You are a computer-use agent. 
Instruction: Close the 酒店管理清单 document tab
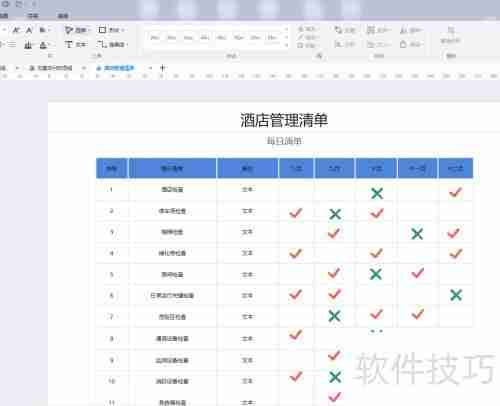point(150,68)
